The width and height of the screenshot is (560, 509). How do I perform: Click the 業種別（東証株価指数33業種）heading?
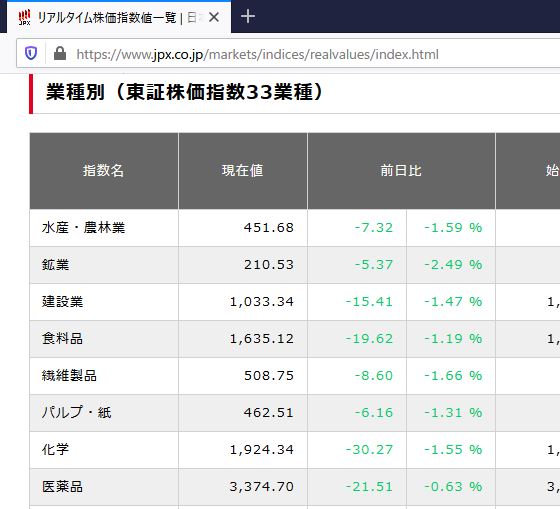[x=184, y=92]
